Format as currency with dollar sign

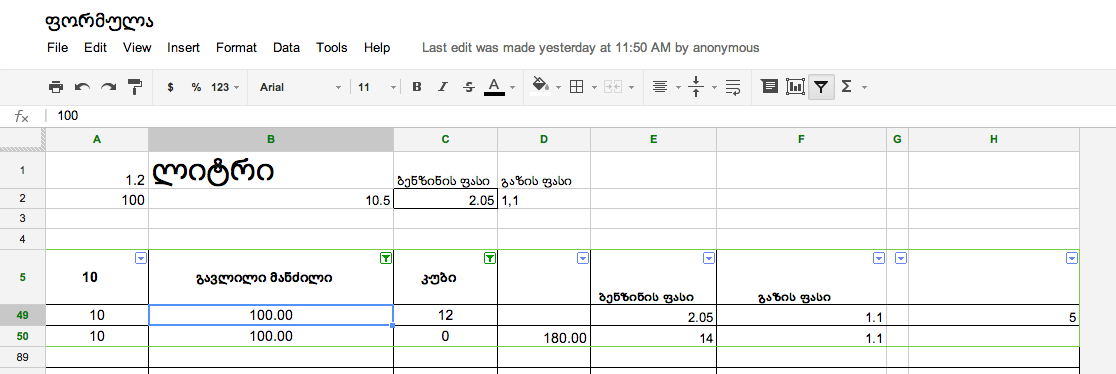point(170,87)
